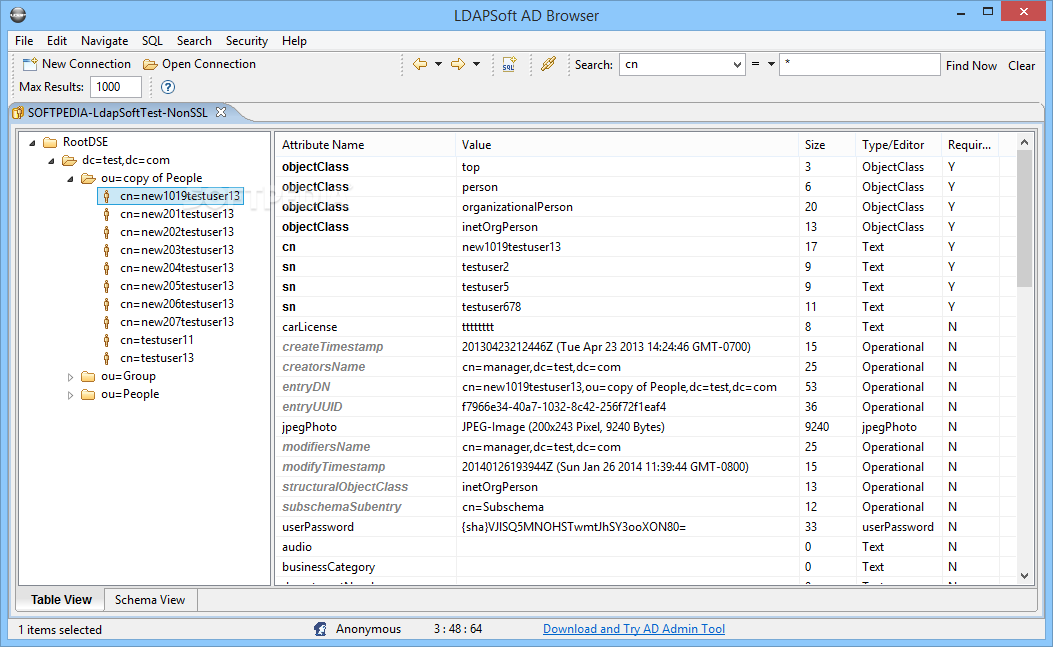Click the connect/disconnect plug icon
Viewport: 1053px width, 647px height.
click(549, 64)
